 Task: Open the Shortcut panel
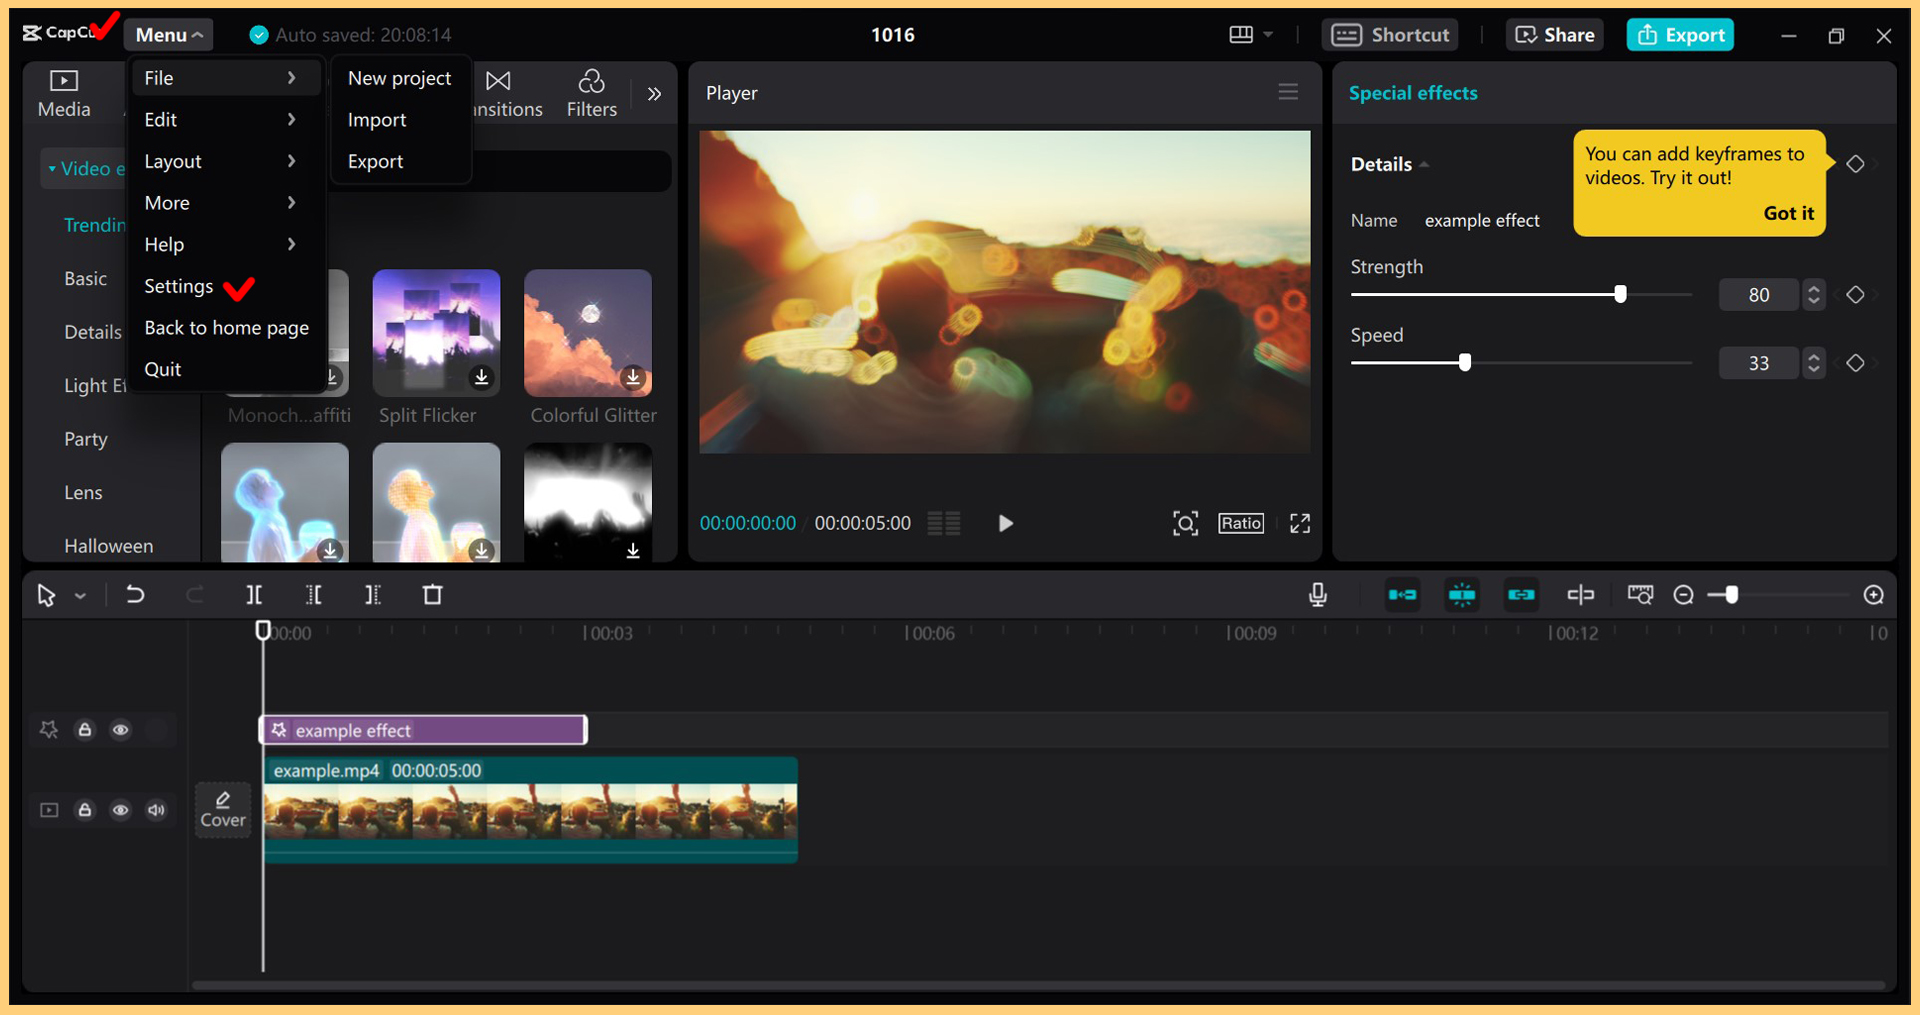1390,35
